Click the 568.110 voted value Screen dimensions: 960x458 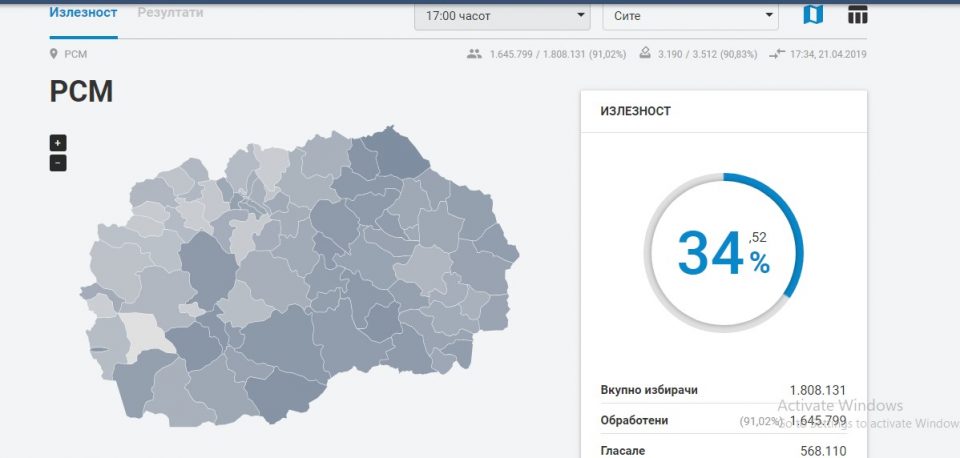coord(823,451)
